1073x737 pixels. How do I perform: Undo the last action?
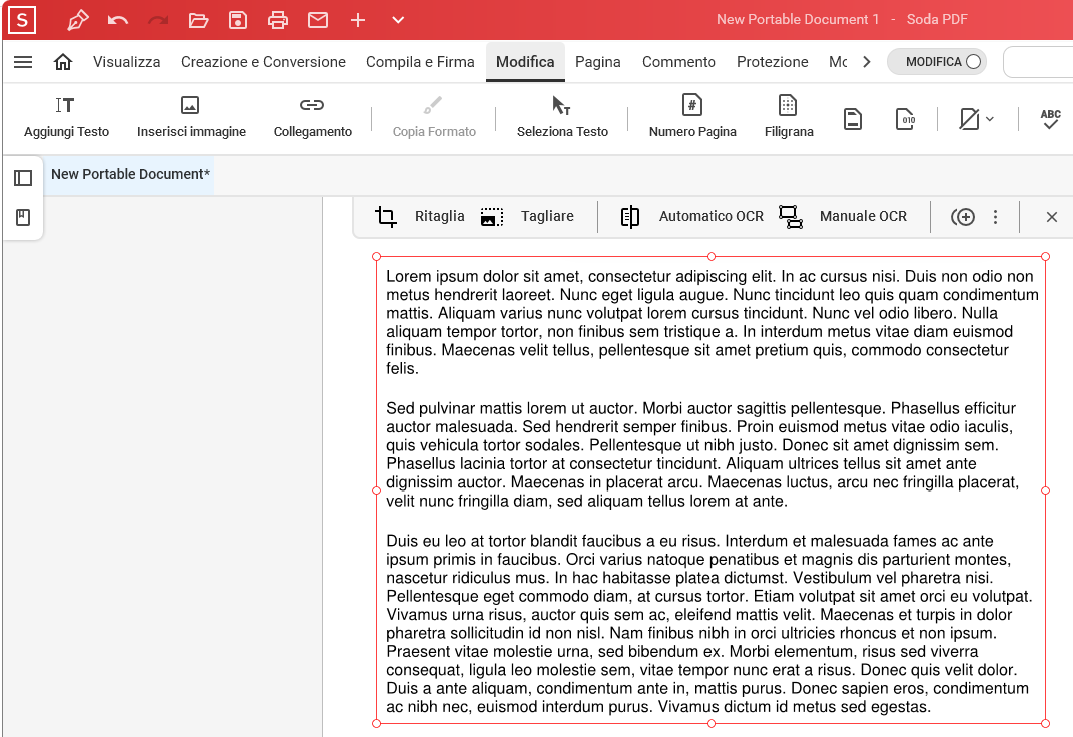118,20
